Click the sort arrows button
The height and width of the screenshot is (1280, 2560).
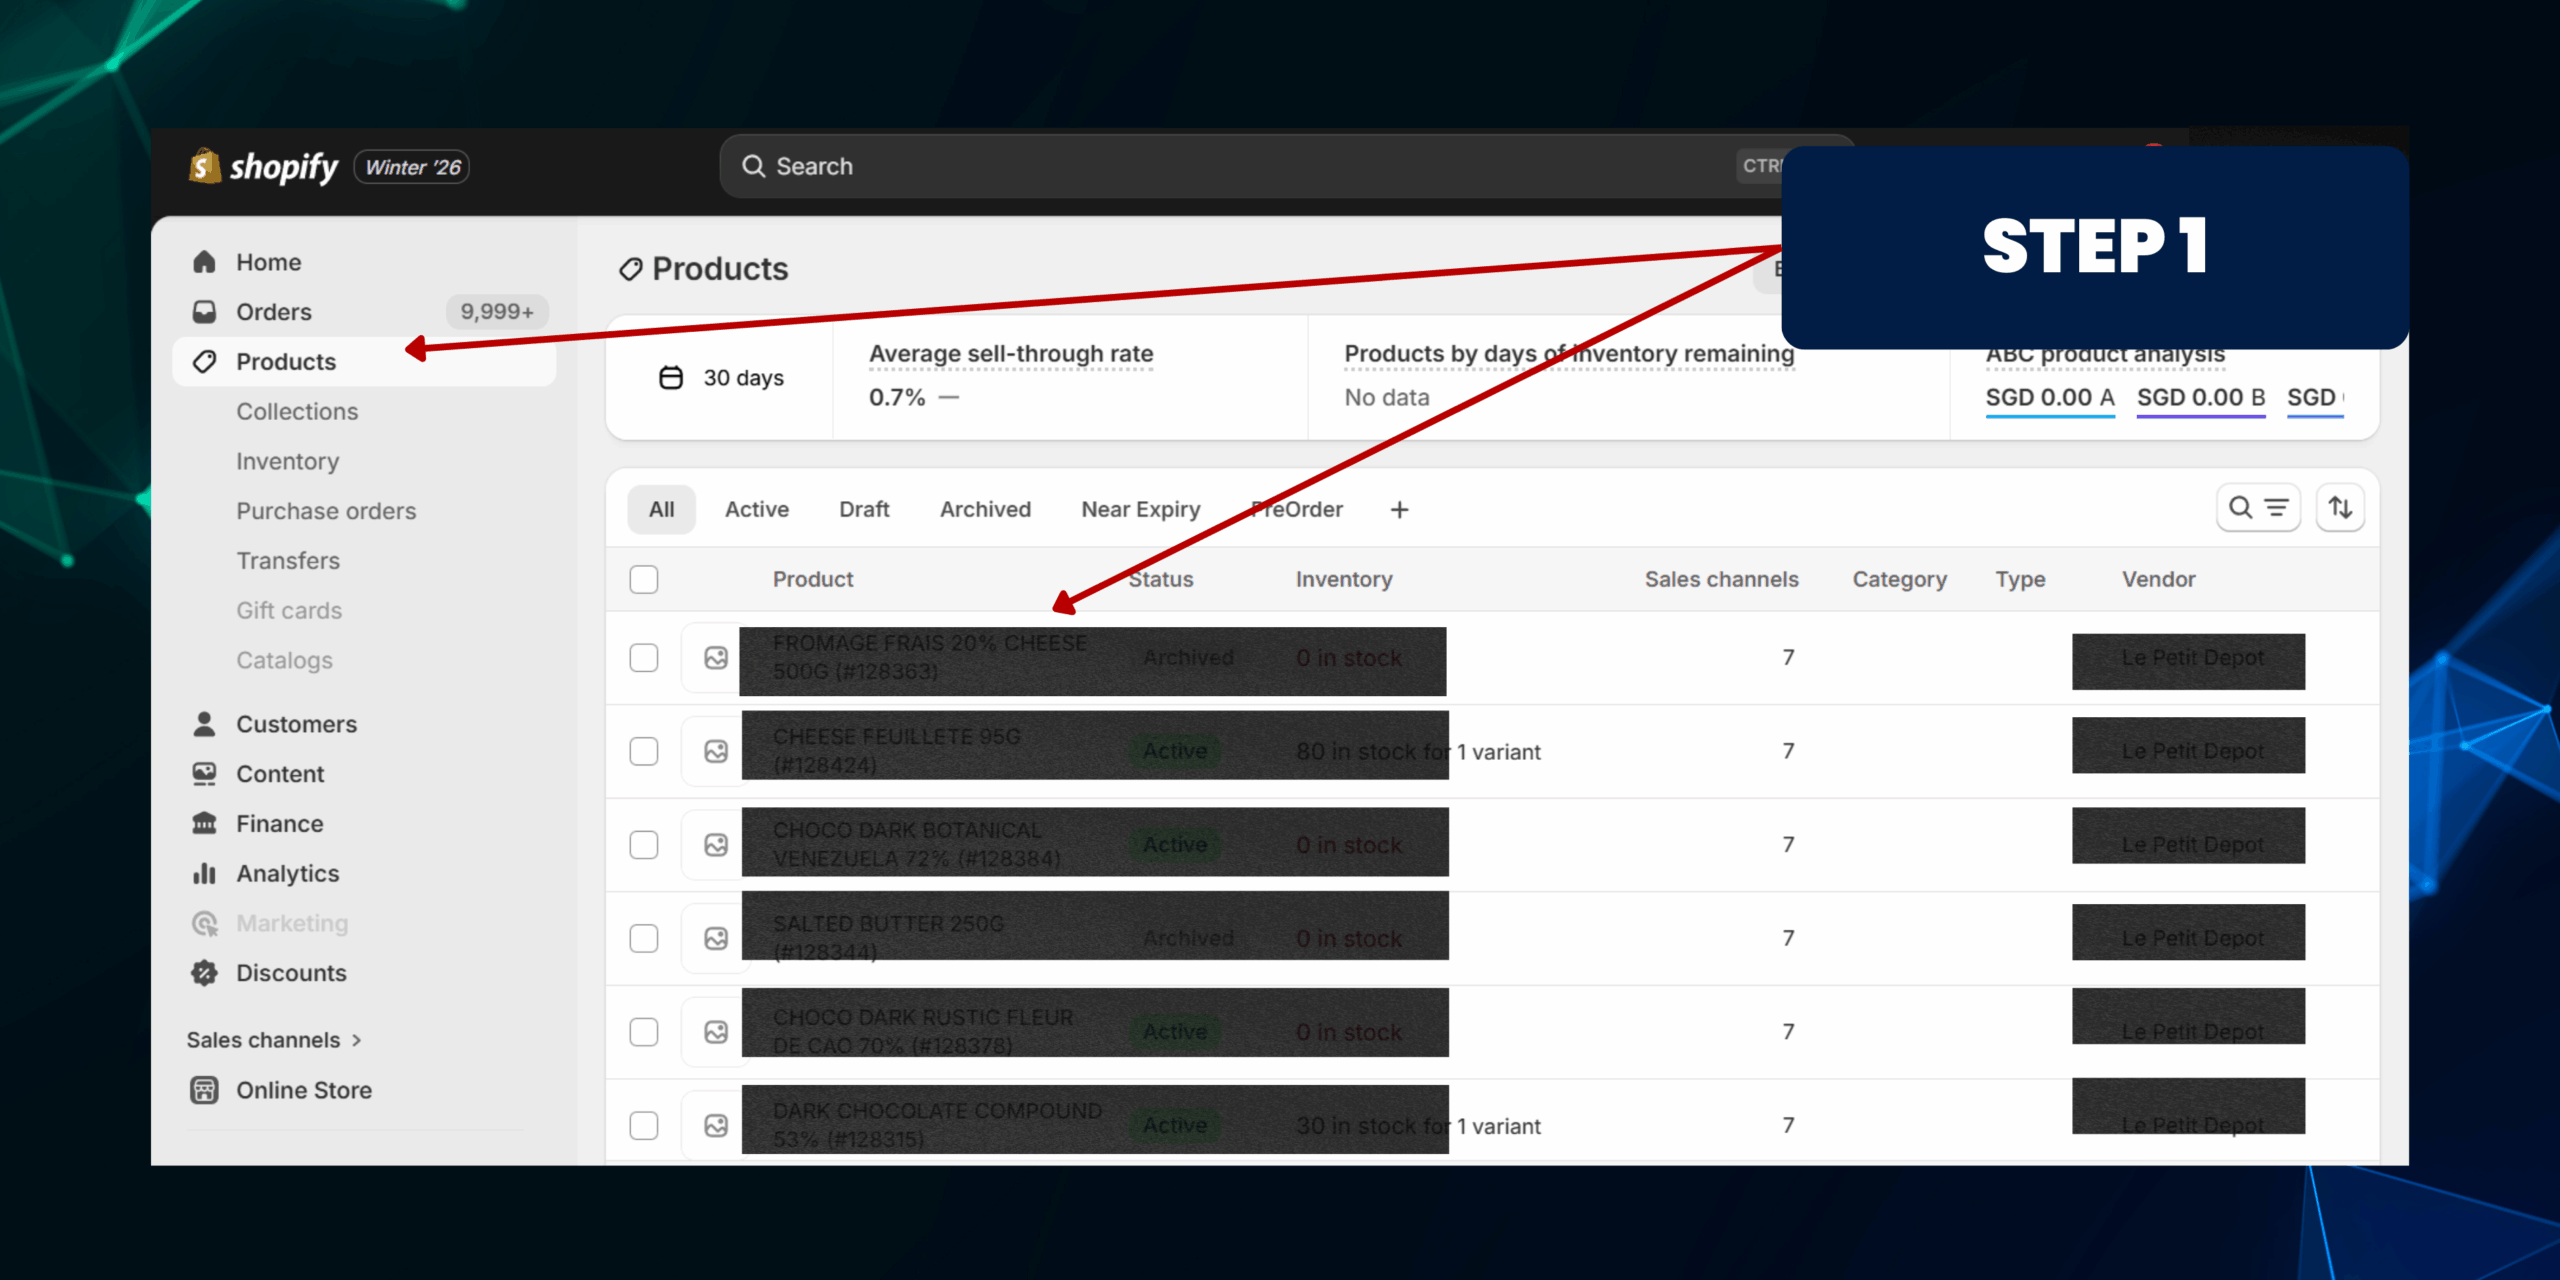2340,508
